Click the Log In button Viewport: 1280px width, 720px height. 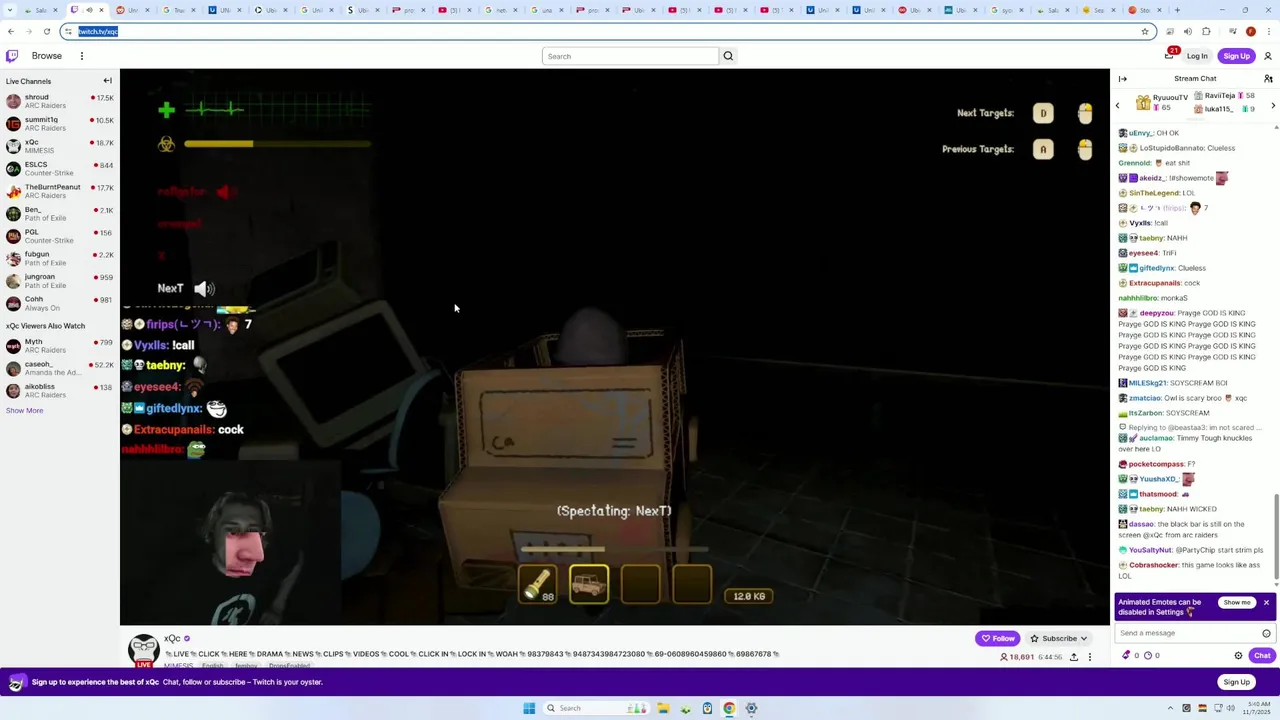point(1197,56)
